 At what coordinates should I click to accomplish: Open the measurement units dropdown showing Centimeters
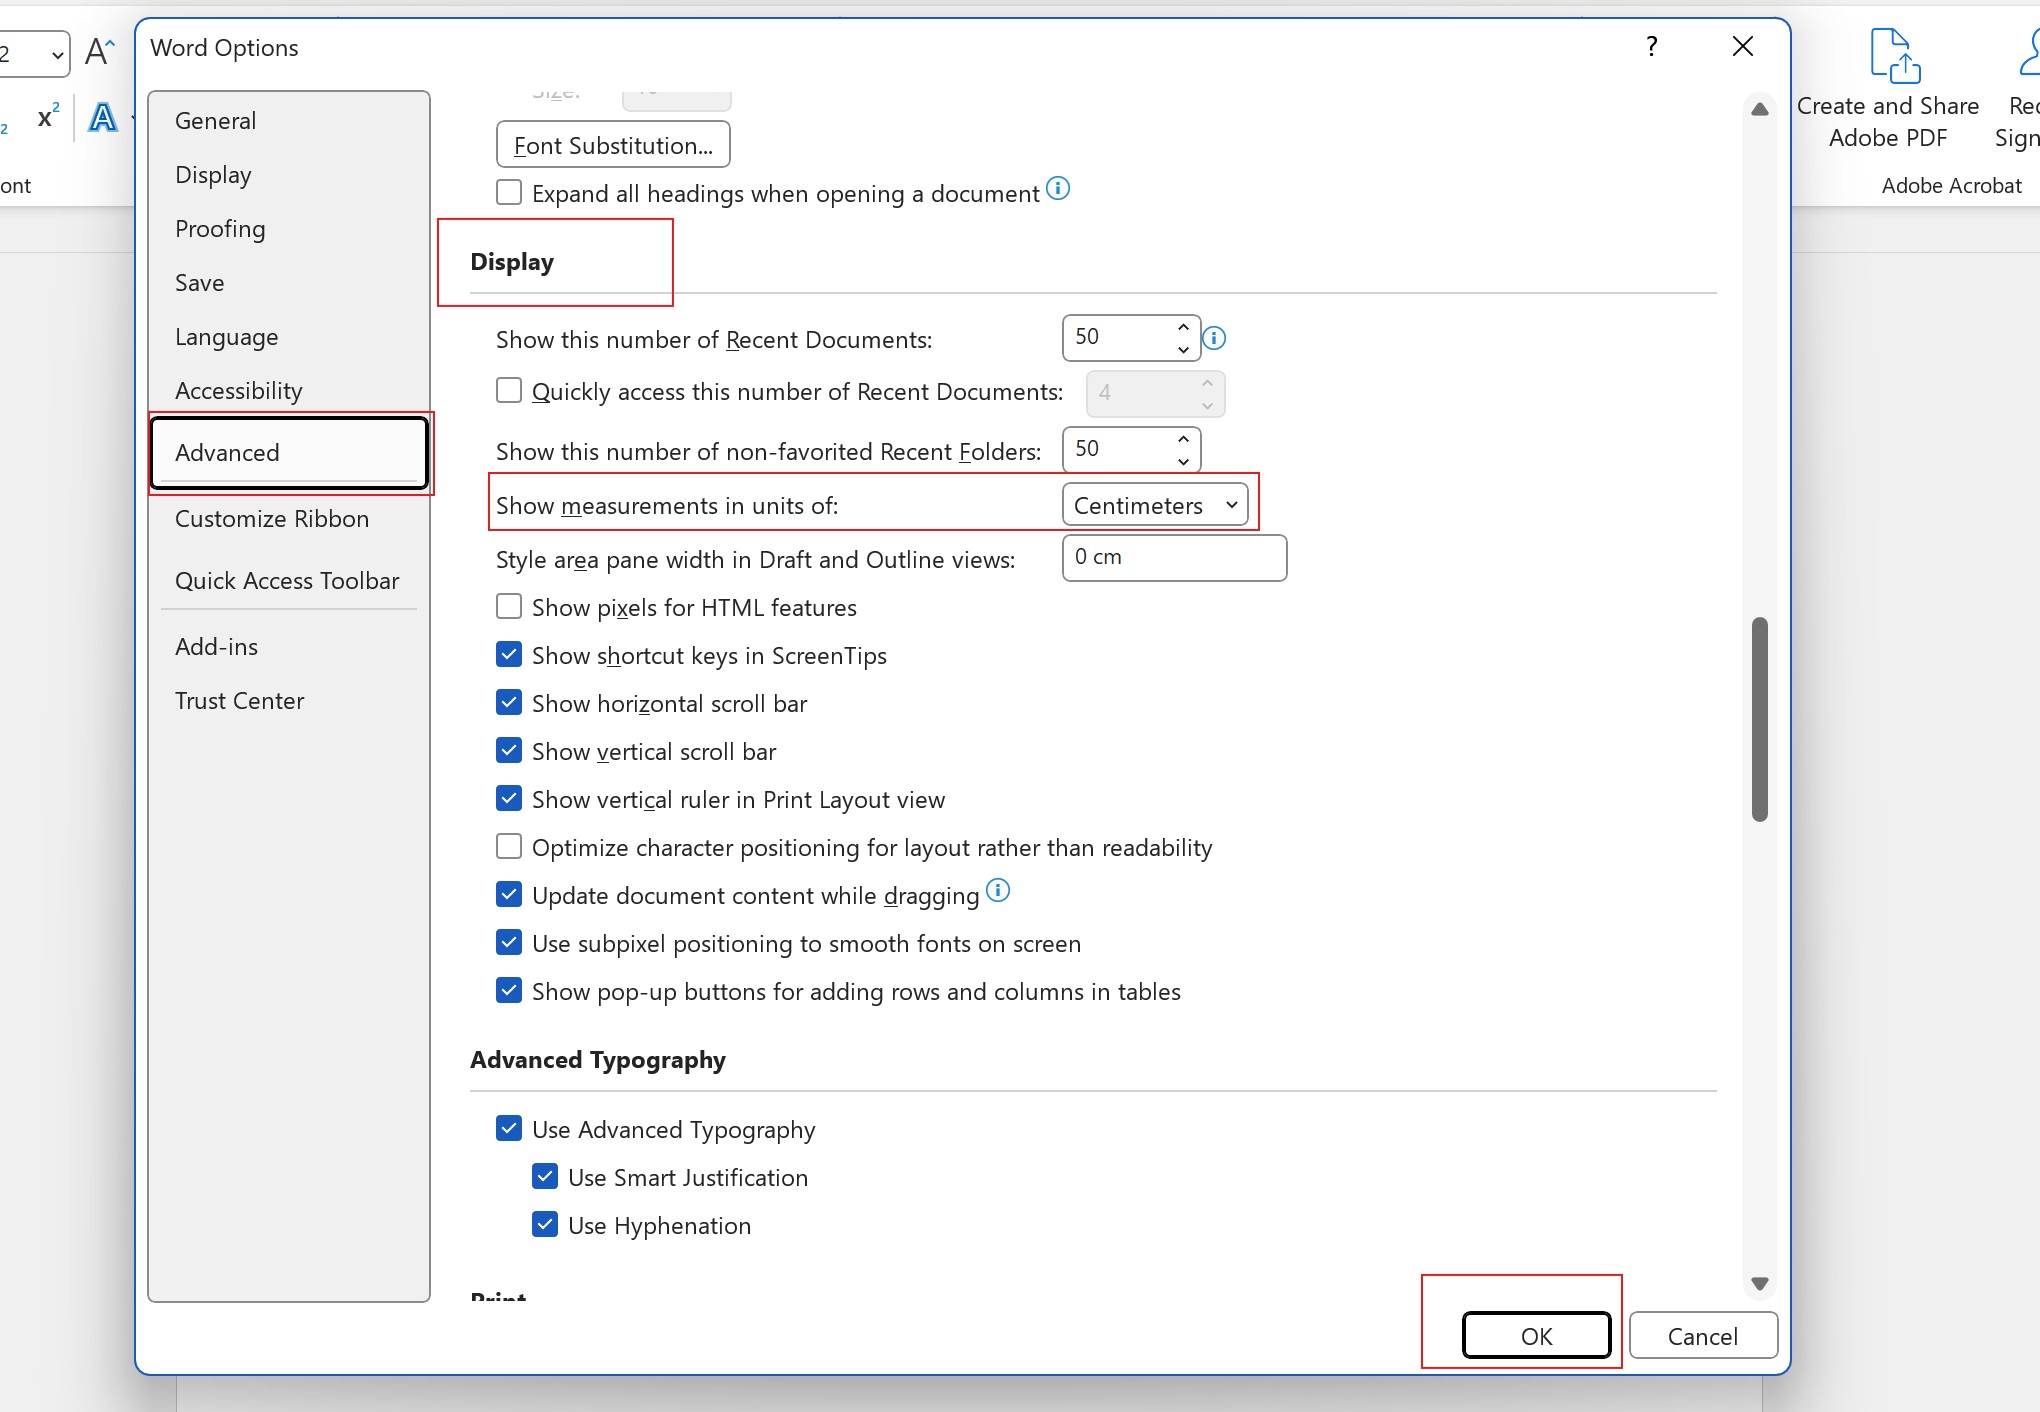pyautogui.click(x=1155, y=505)
